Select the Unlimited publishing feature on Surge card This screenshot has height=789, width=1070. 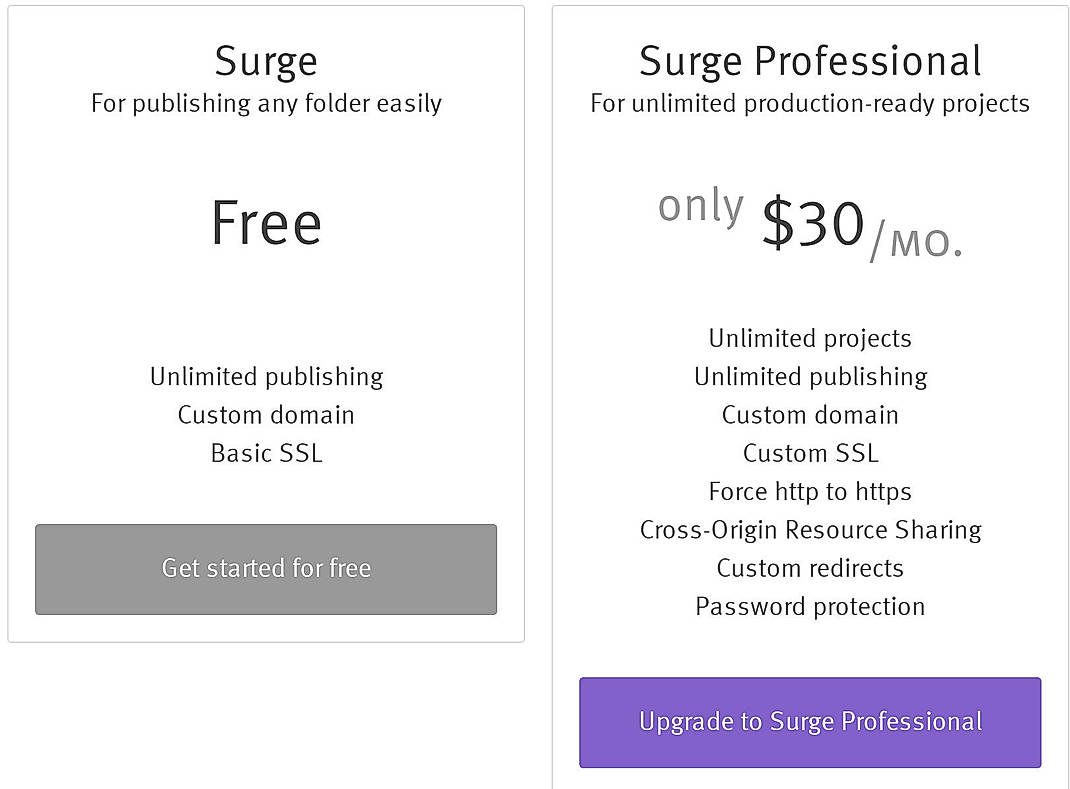click(265, 377)
